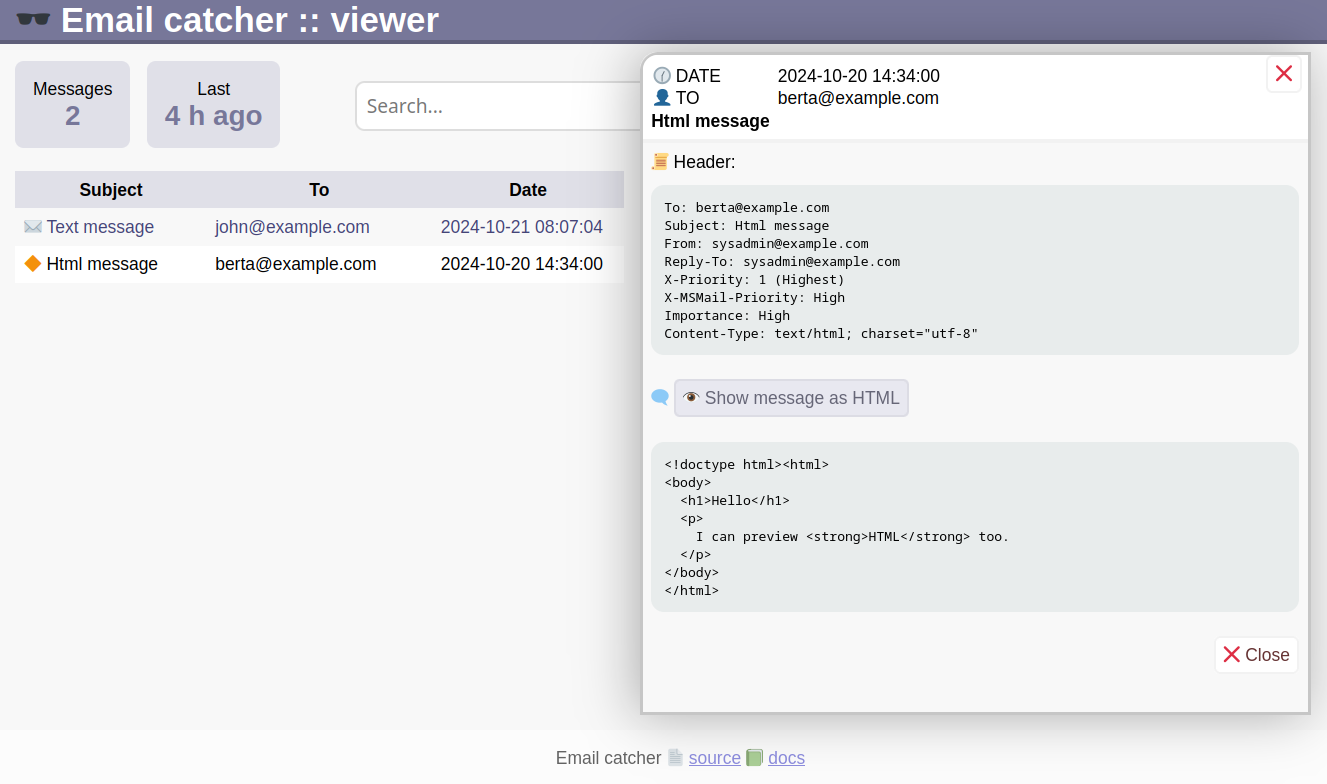This screenshot has width=1327, height=784.
Task: Click the green book icon beside docs link
Action: [x=755, y=758]
